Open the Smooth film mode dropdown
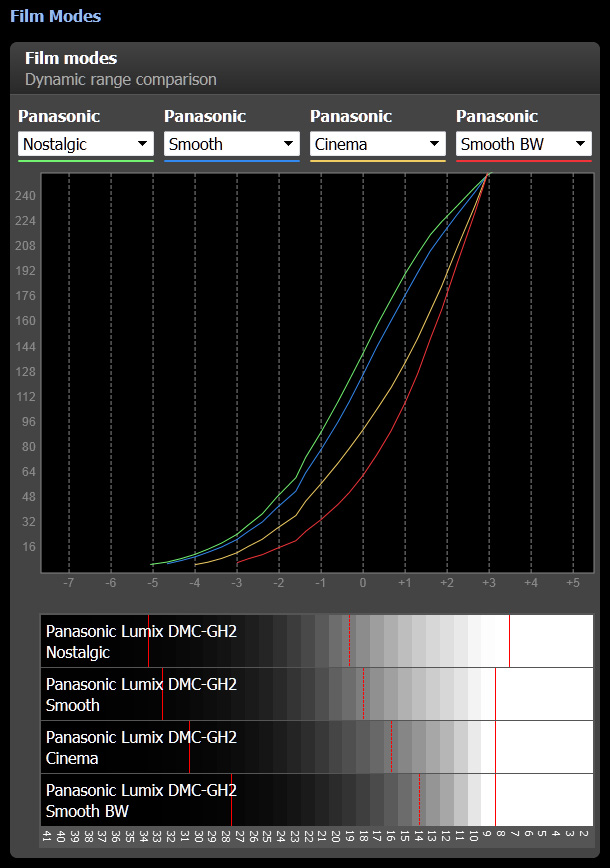The image size is (610, 868). 232,144
